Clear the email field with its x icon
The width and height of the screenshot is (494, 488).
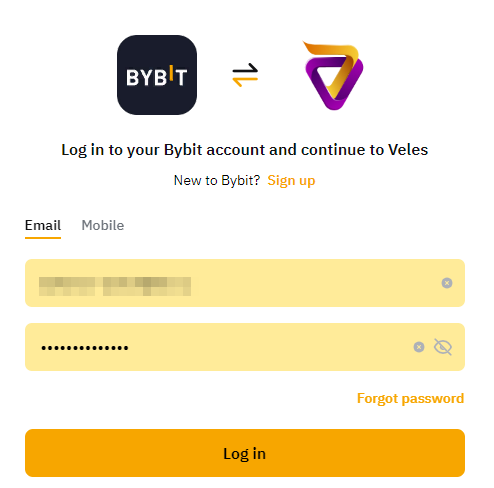click(447, 283)
